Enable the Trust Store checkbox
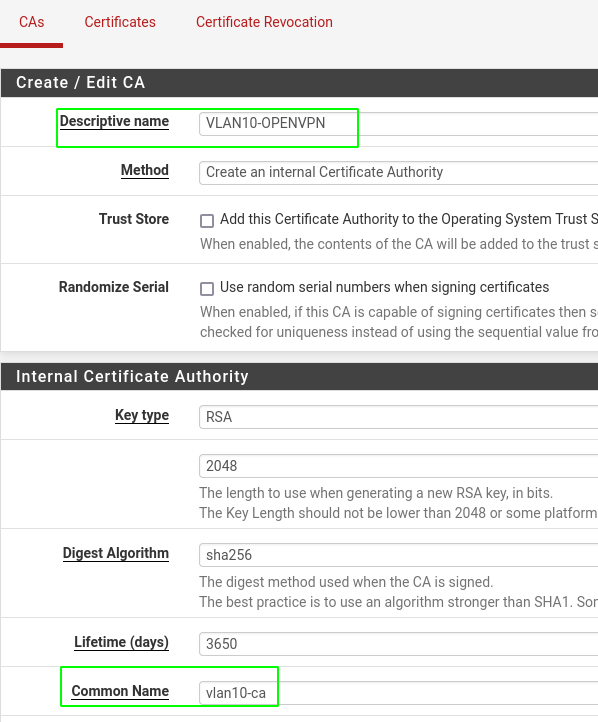Screen dimensions: 598x722 [207, 221]
